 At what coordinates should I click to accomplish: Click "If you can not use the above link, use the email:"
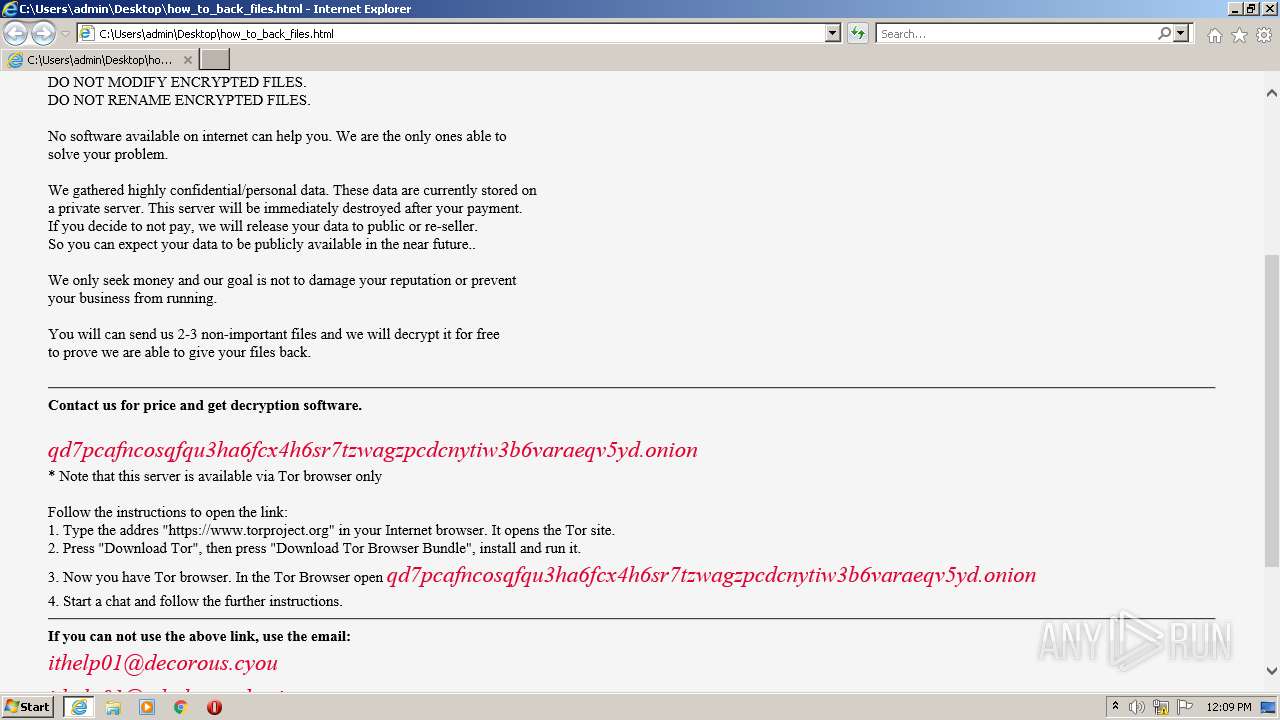coord(199,636)
